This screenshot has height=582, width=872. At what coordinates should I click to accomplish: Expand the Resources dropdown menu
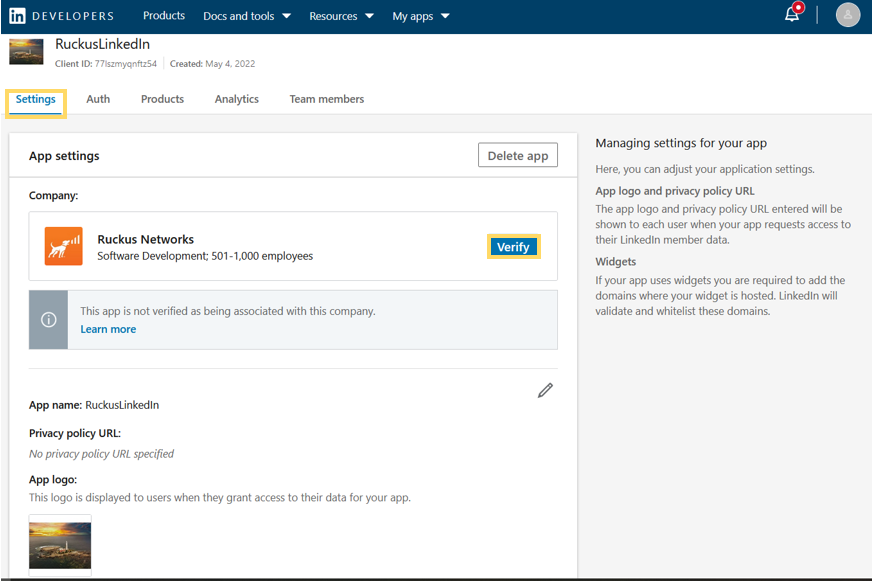pos(341,16)
